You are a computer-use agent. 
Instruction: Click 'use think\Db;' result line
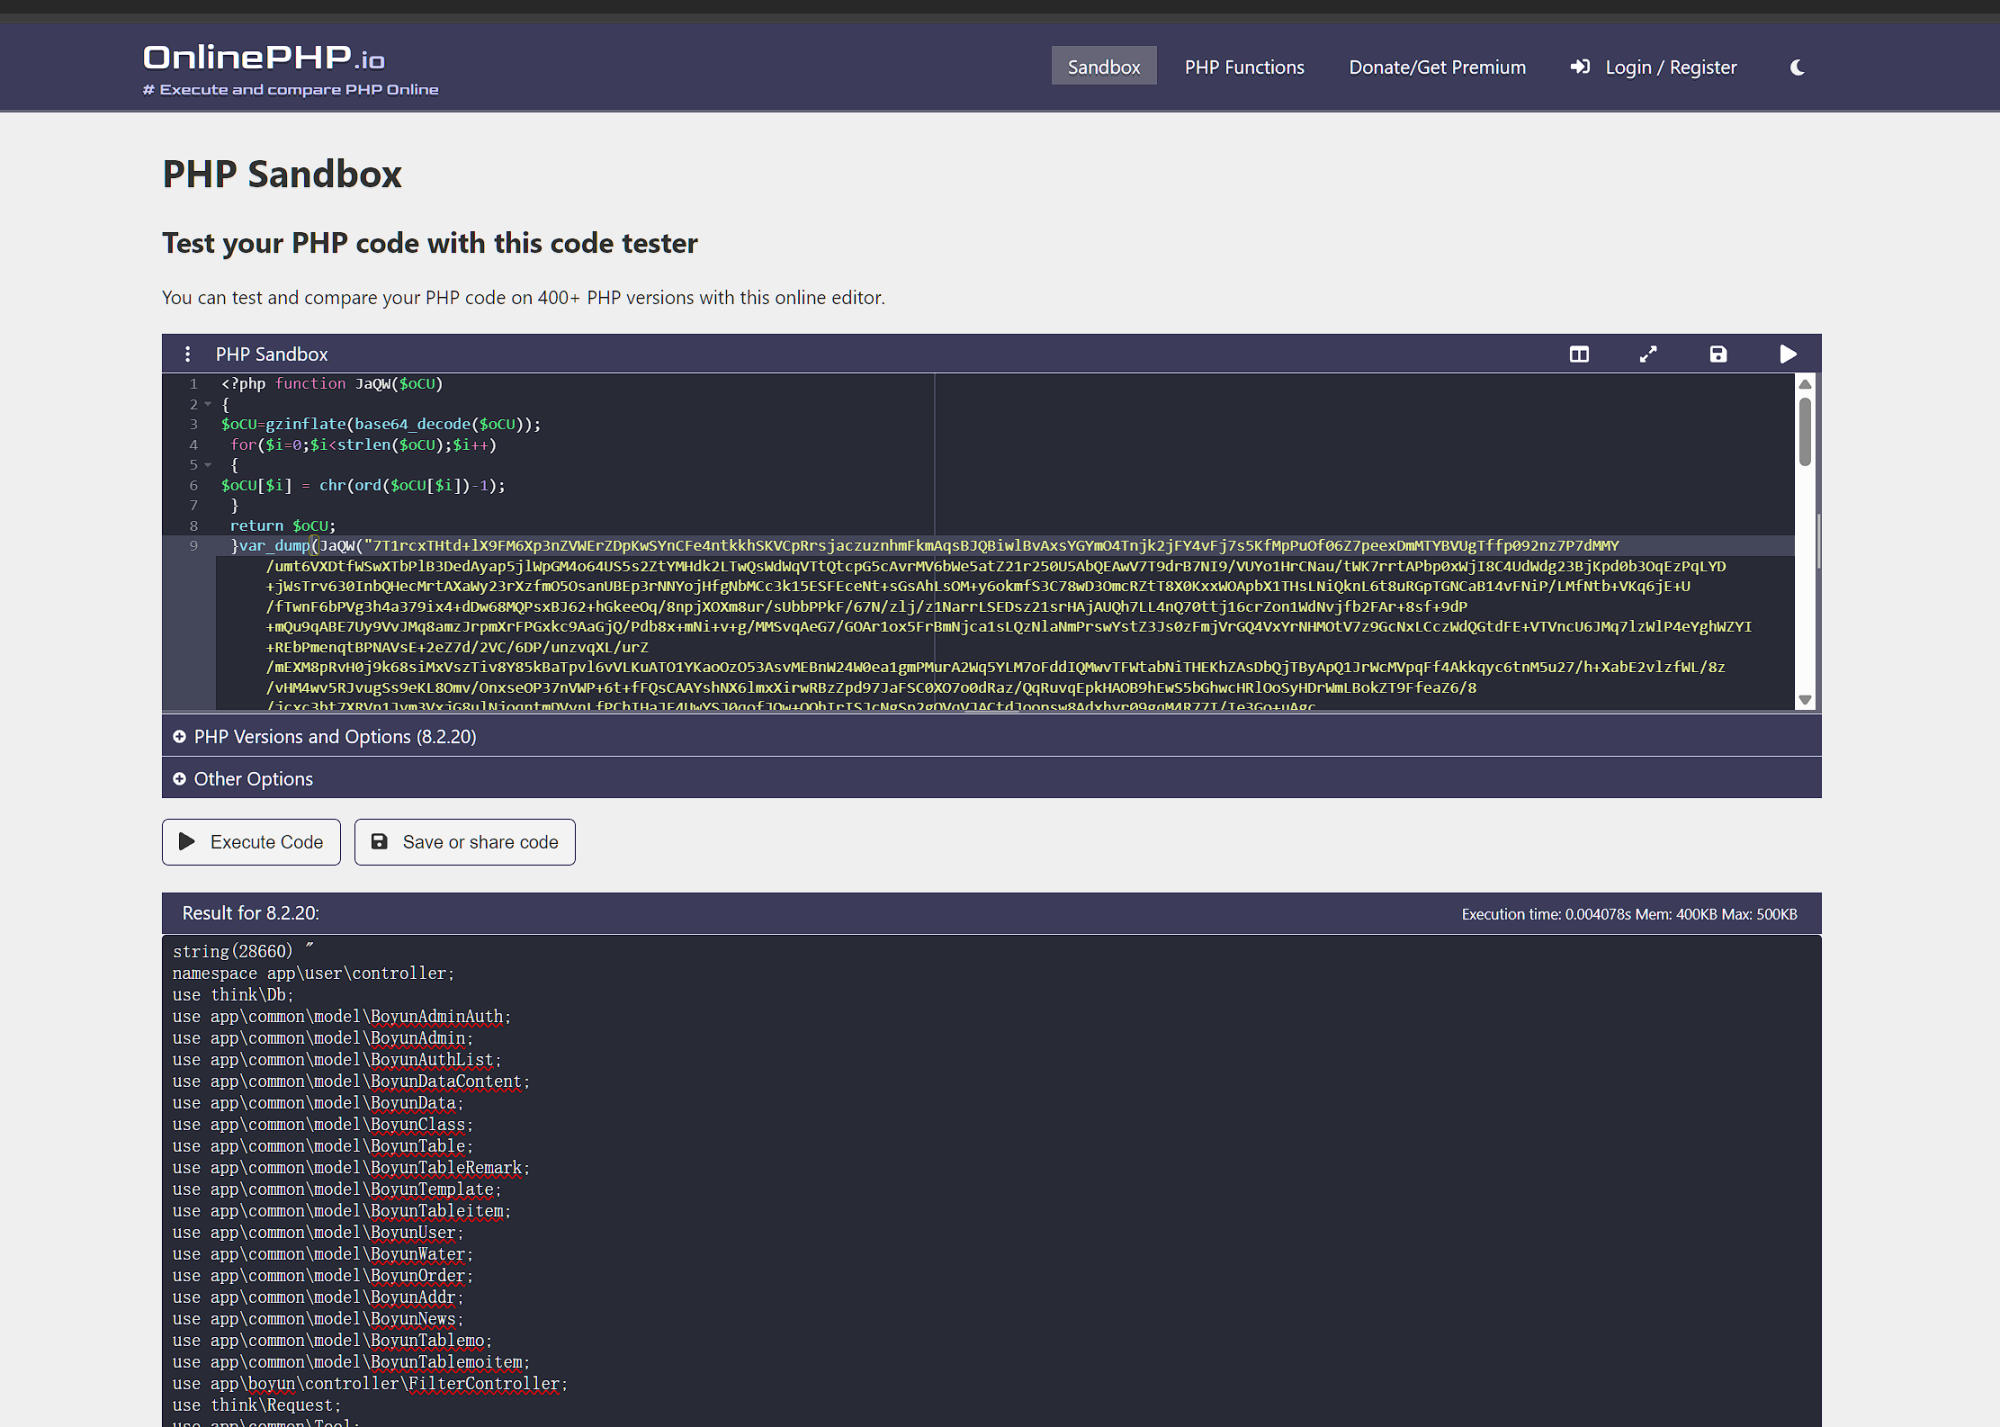coord(232,995)
